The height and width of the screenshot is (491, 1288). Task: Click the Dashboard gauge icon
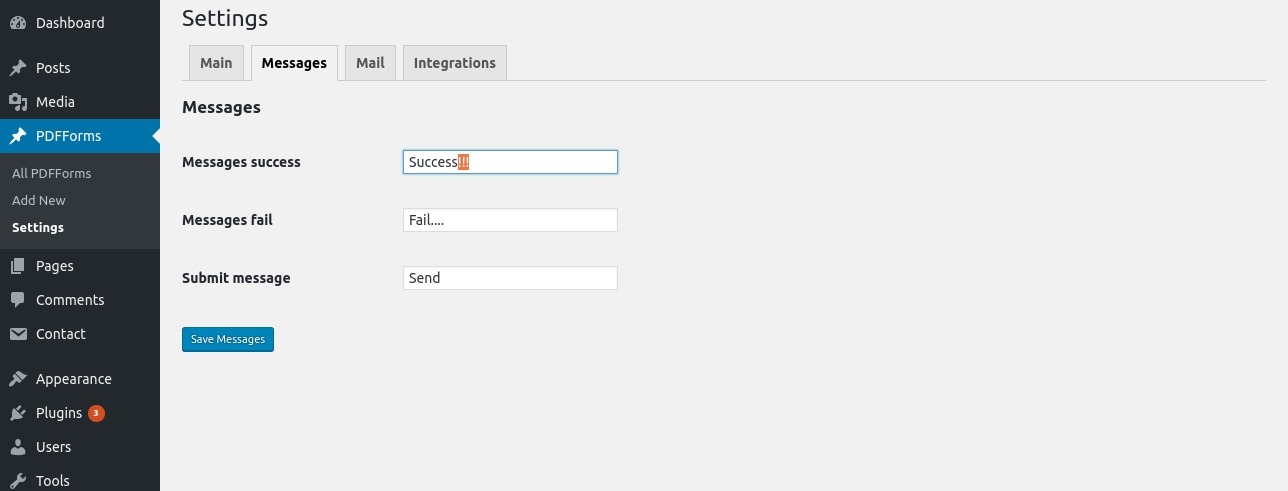tap(18, 23)
